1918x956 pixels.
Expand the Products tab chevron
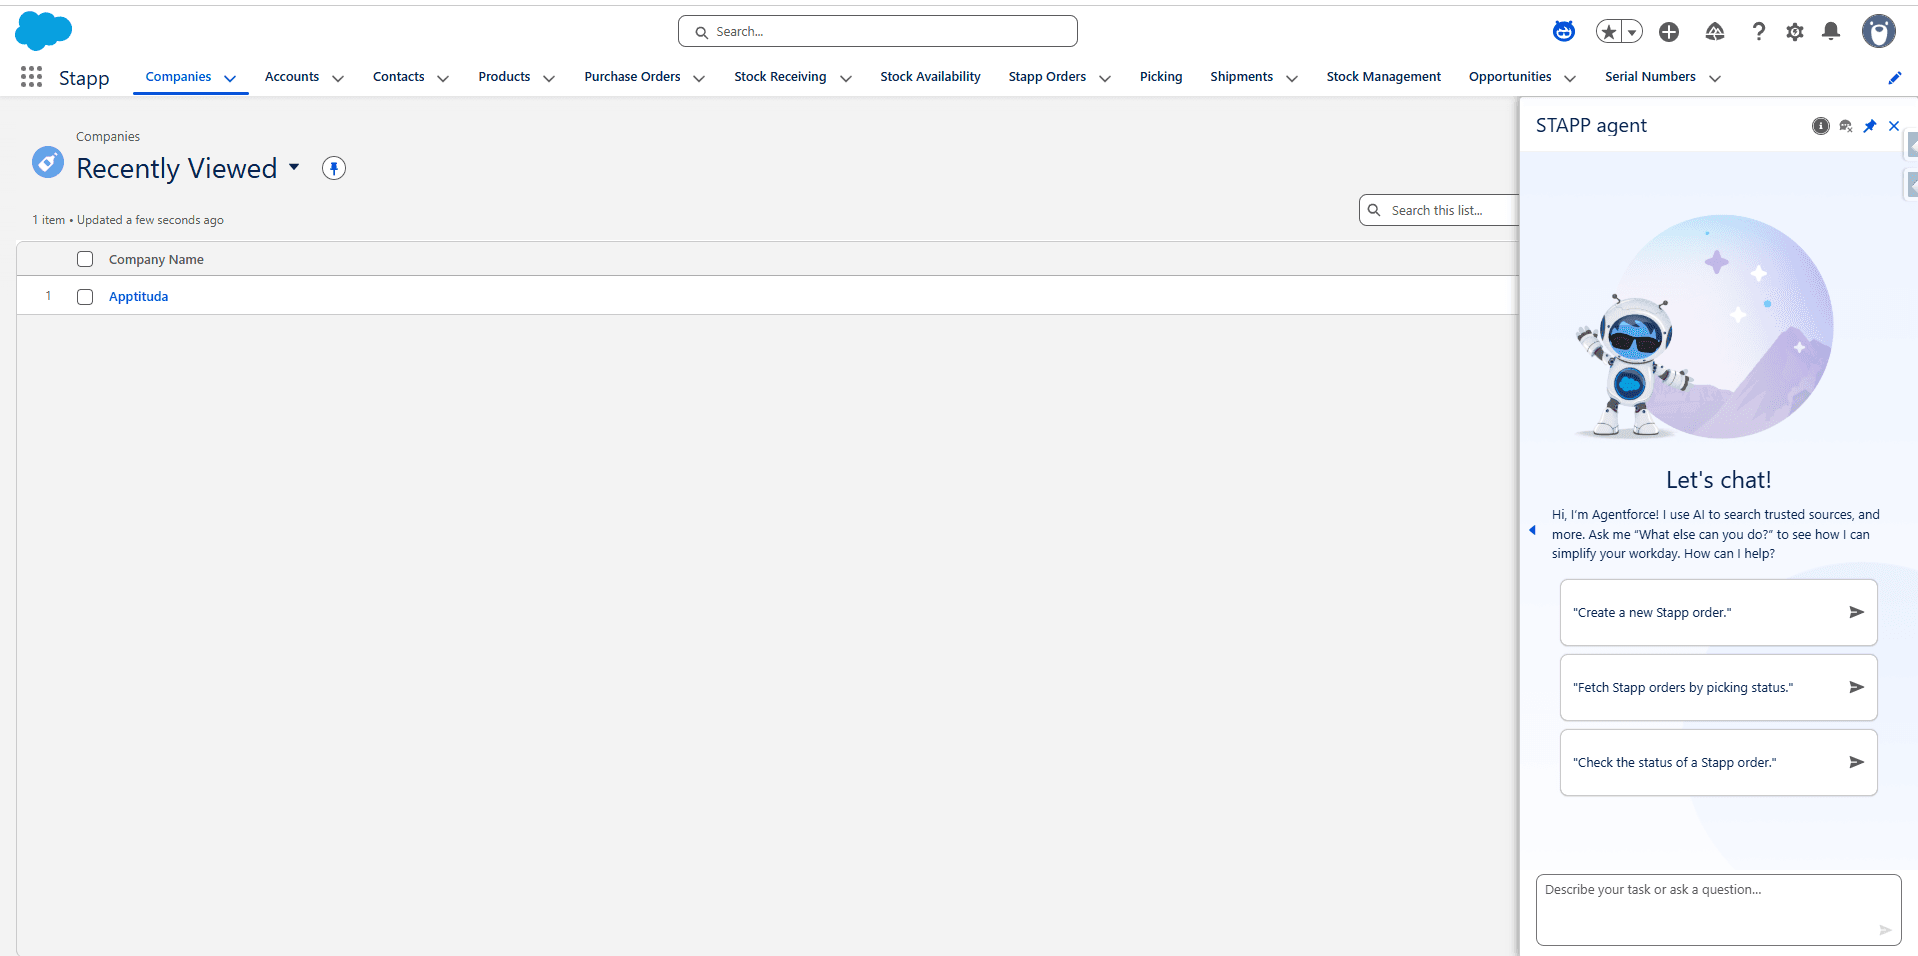pos(549,78)
